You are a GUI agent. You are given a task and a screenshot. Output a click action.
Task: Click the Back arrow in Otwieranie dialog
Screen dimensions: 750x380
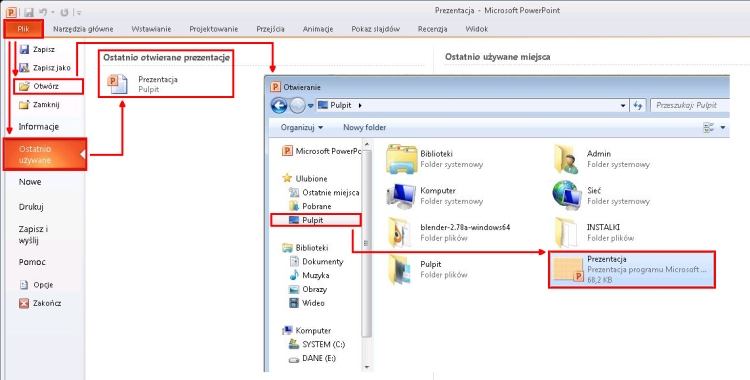pos(279,105)
